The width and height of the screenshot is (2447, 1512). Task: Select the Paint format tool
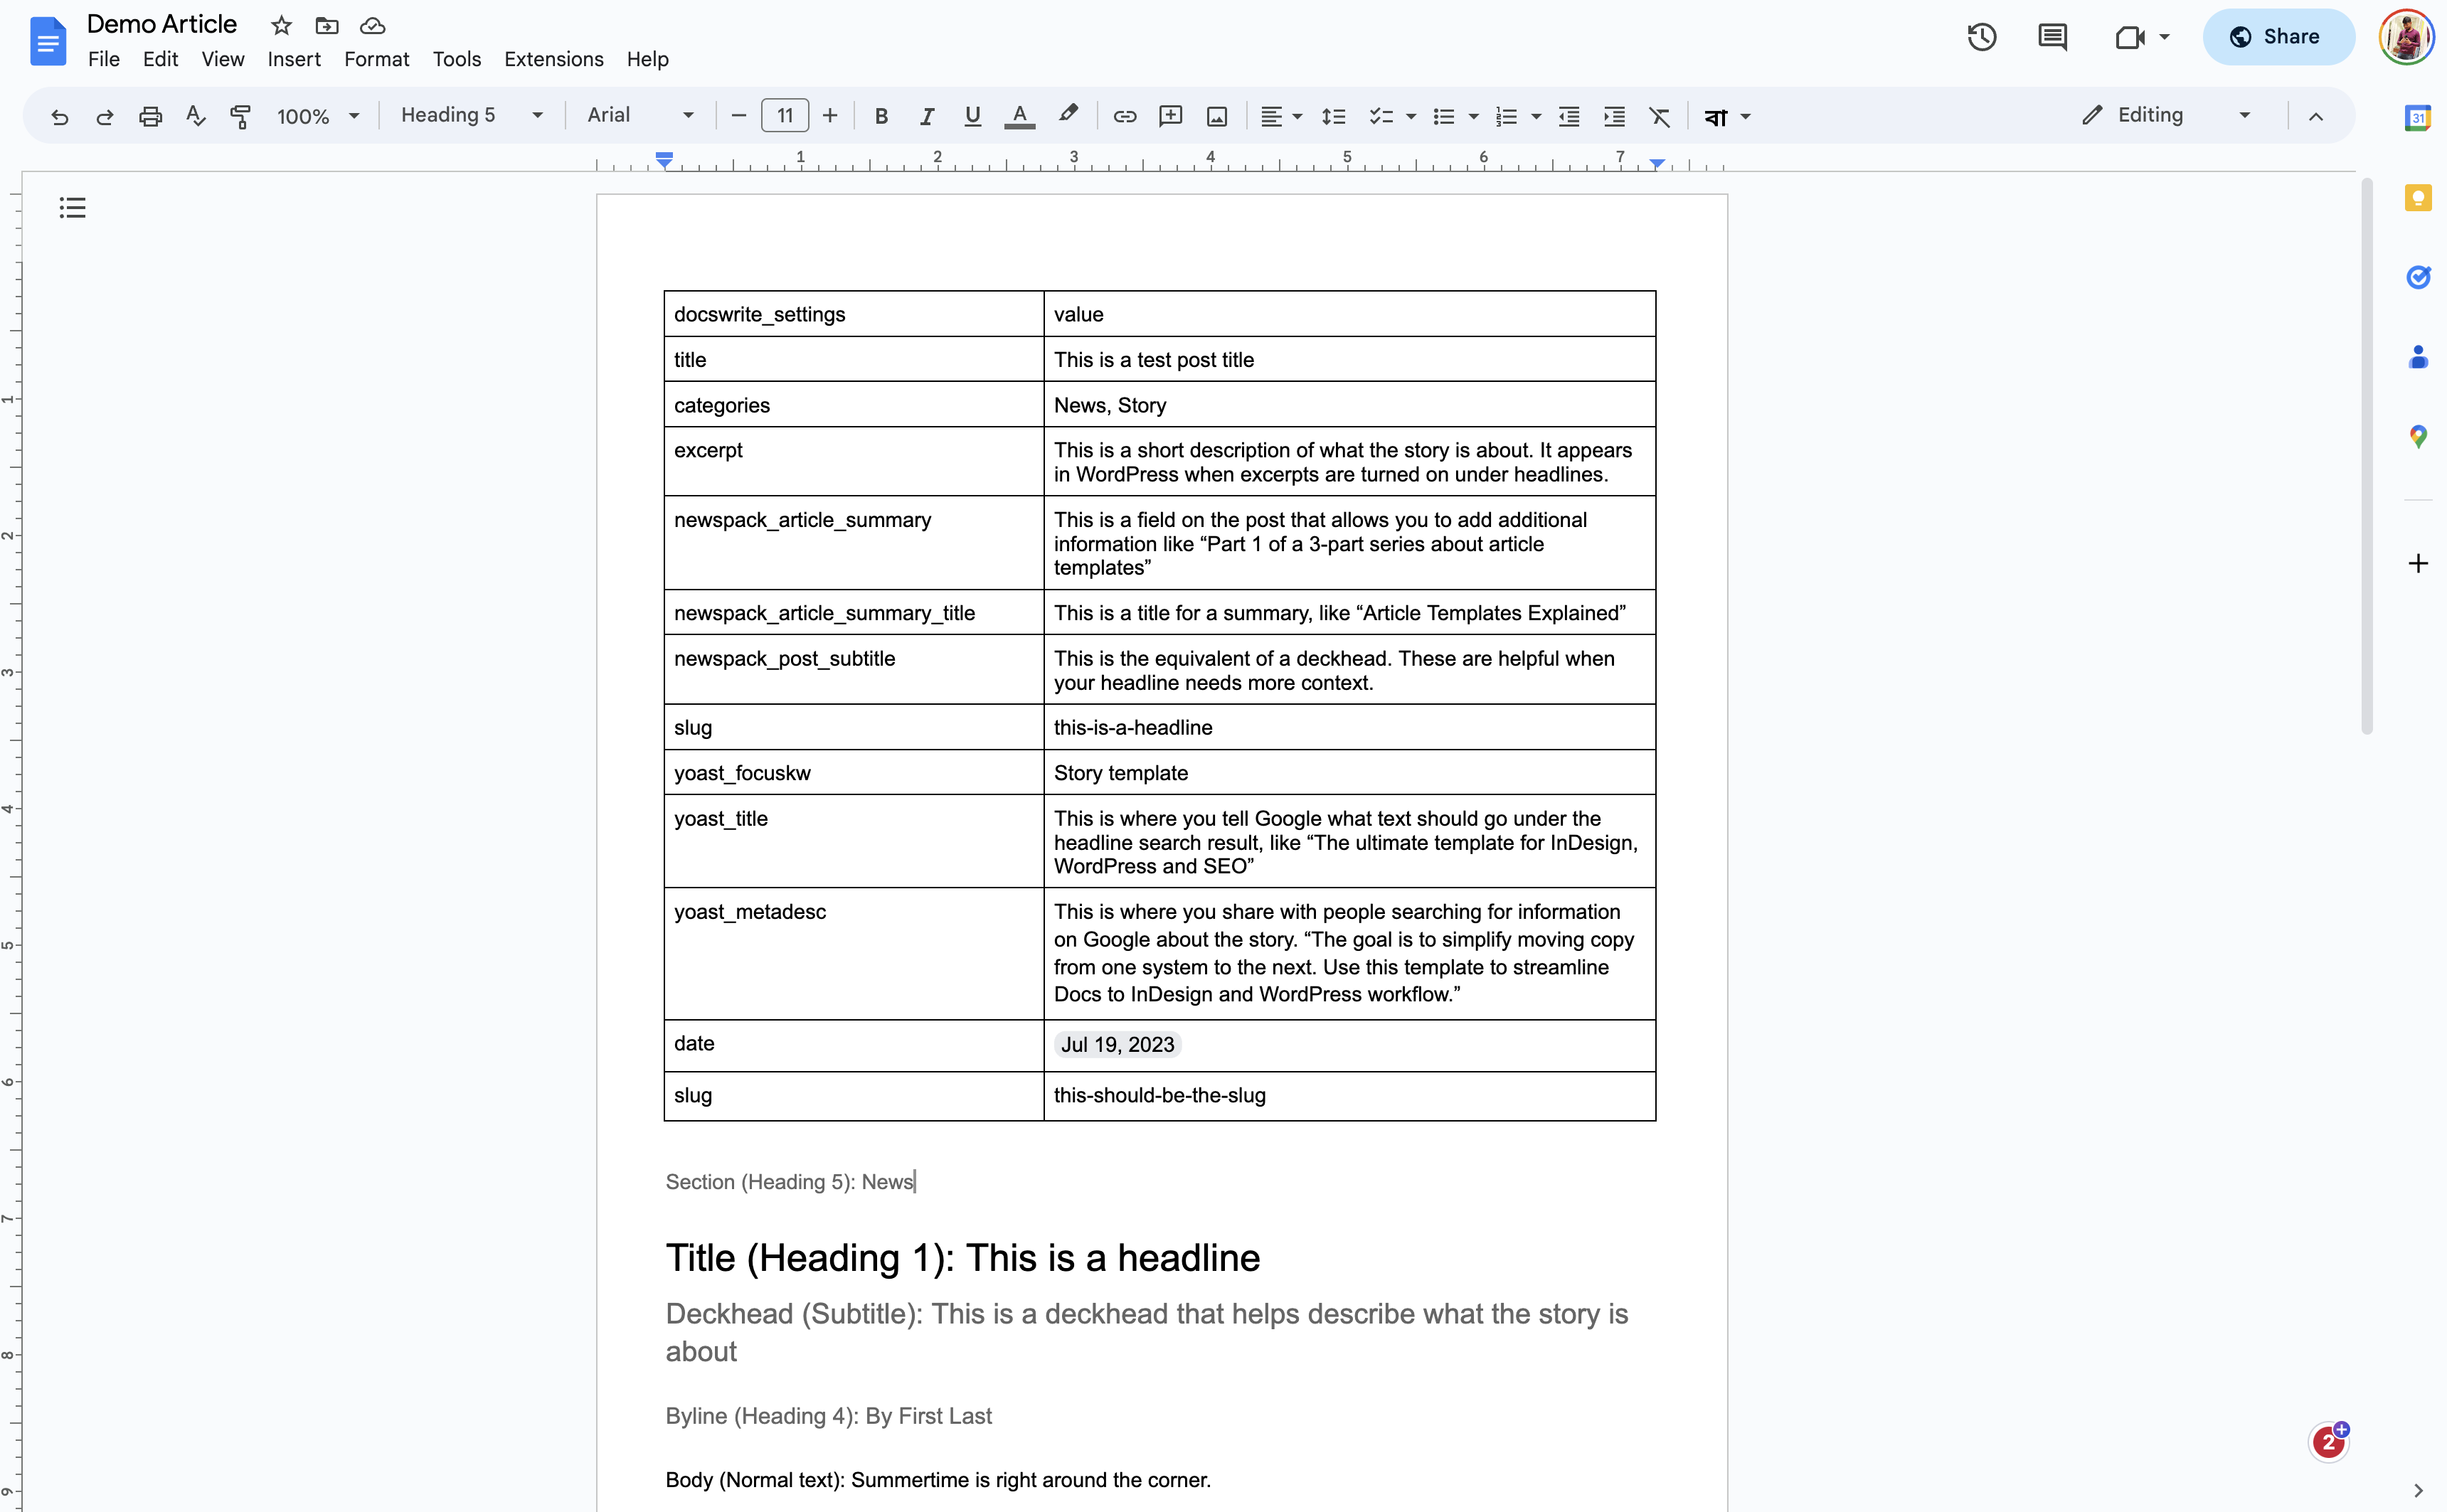click(x=240, y=115)
